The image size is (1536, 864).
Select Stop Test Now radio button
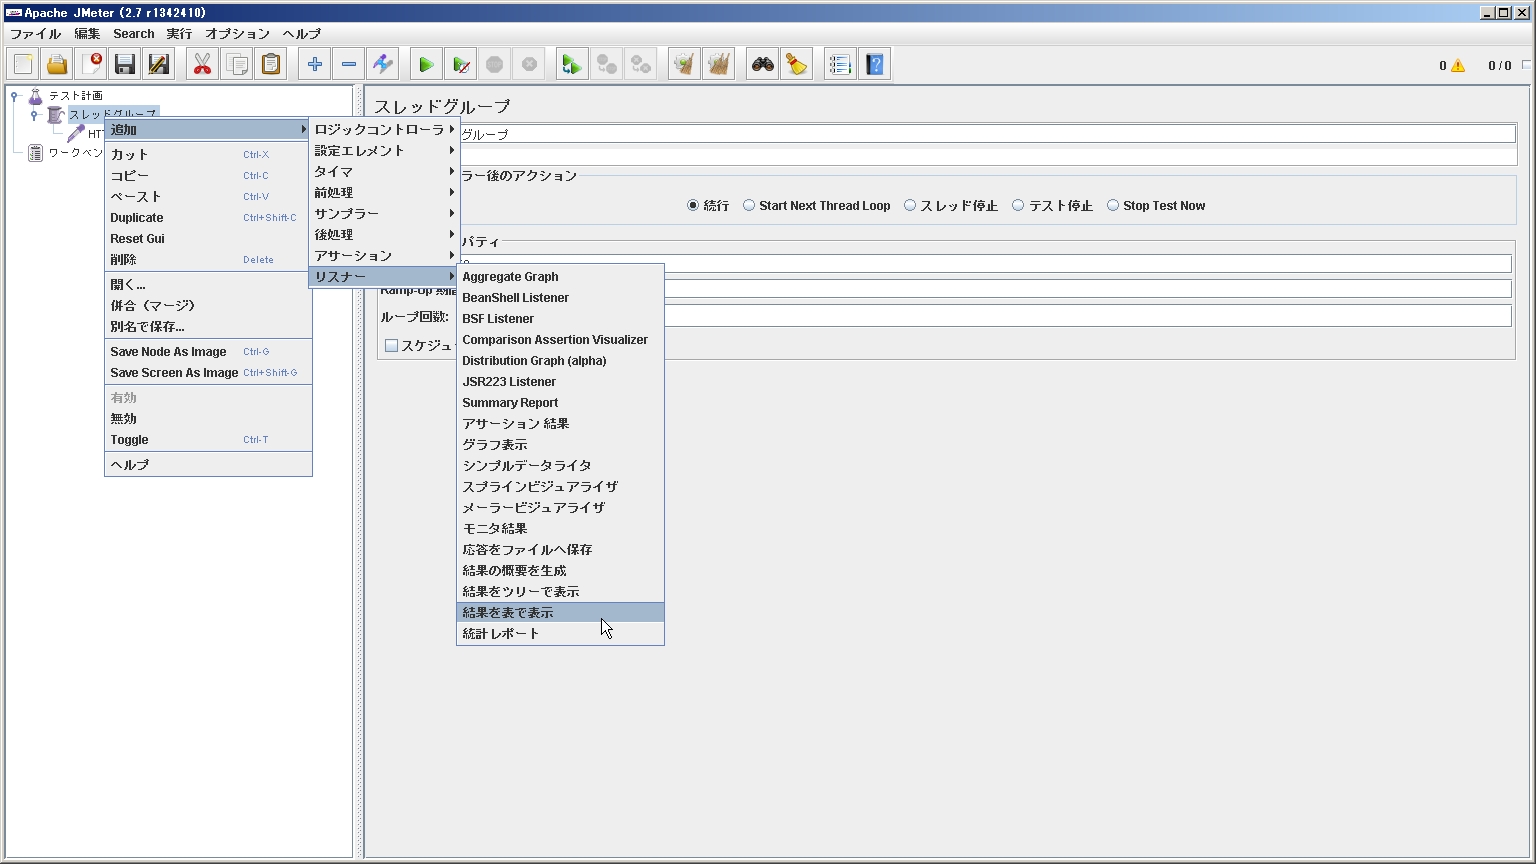tap(1113, 206)
